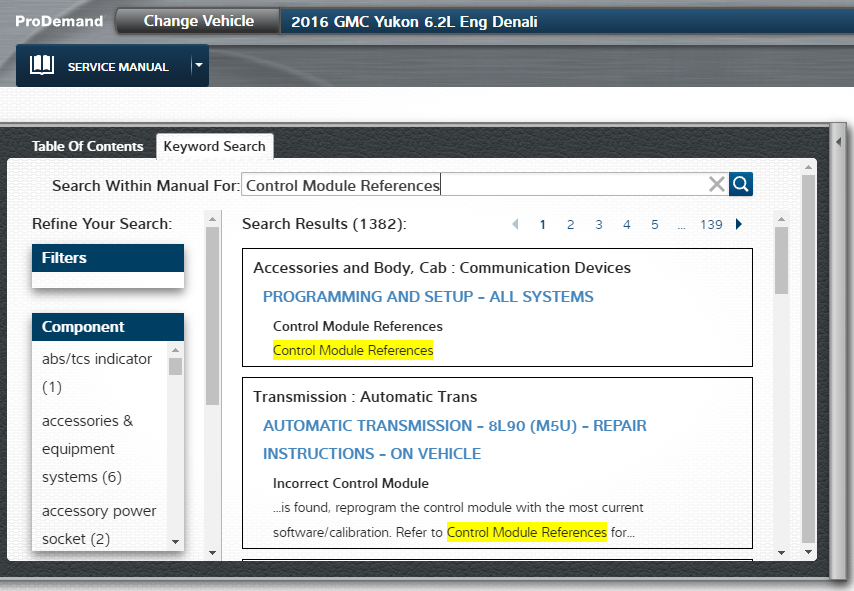Click the magnifier search button
The width and height of the screenshot is (854, 591).
[x=741, y=184]
